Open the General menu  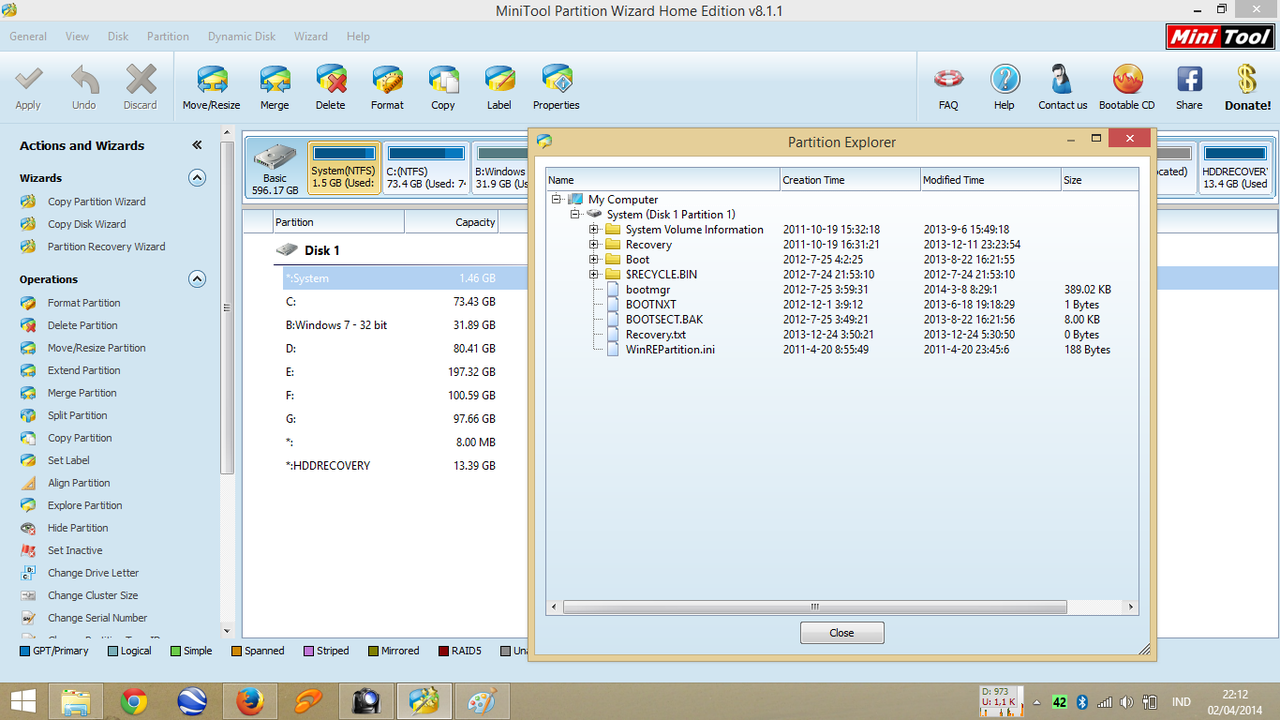(x=28, y=36)
